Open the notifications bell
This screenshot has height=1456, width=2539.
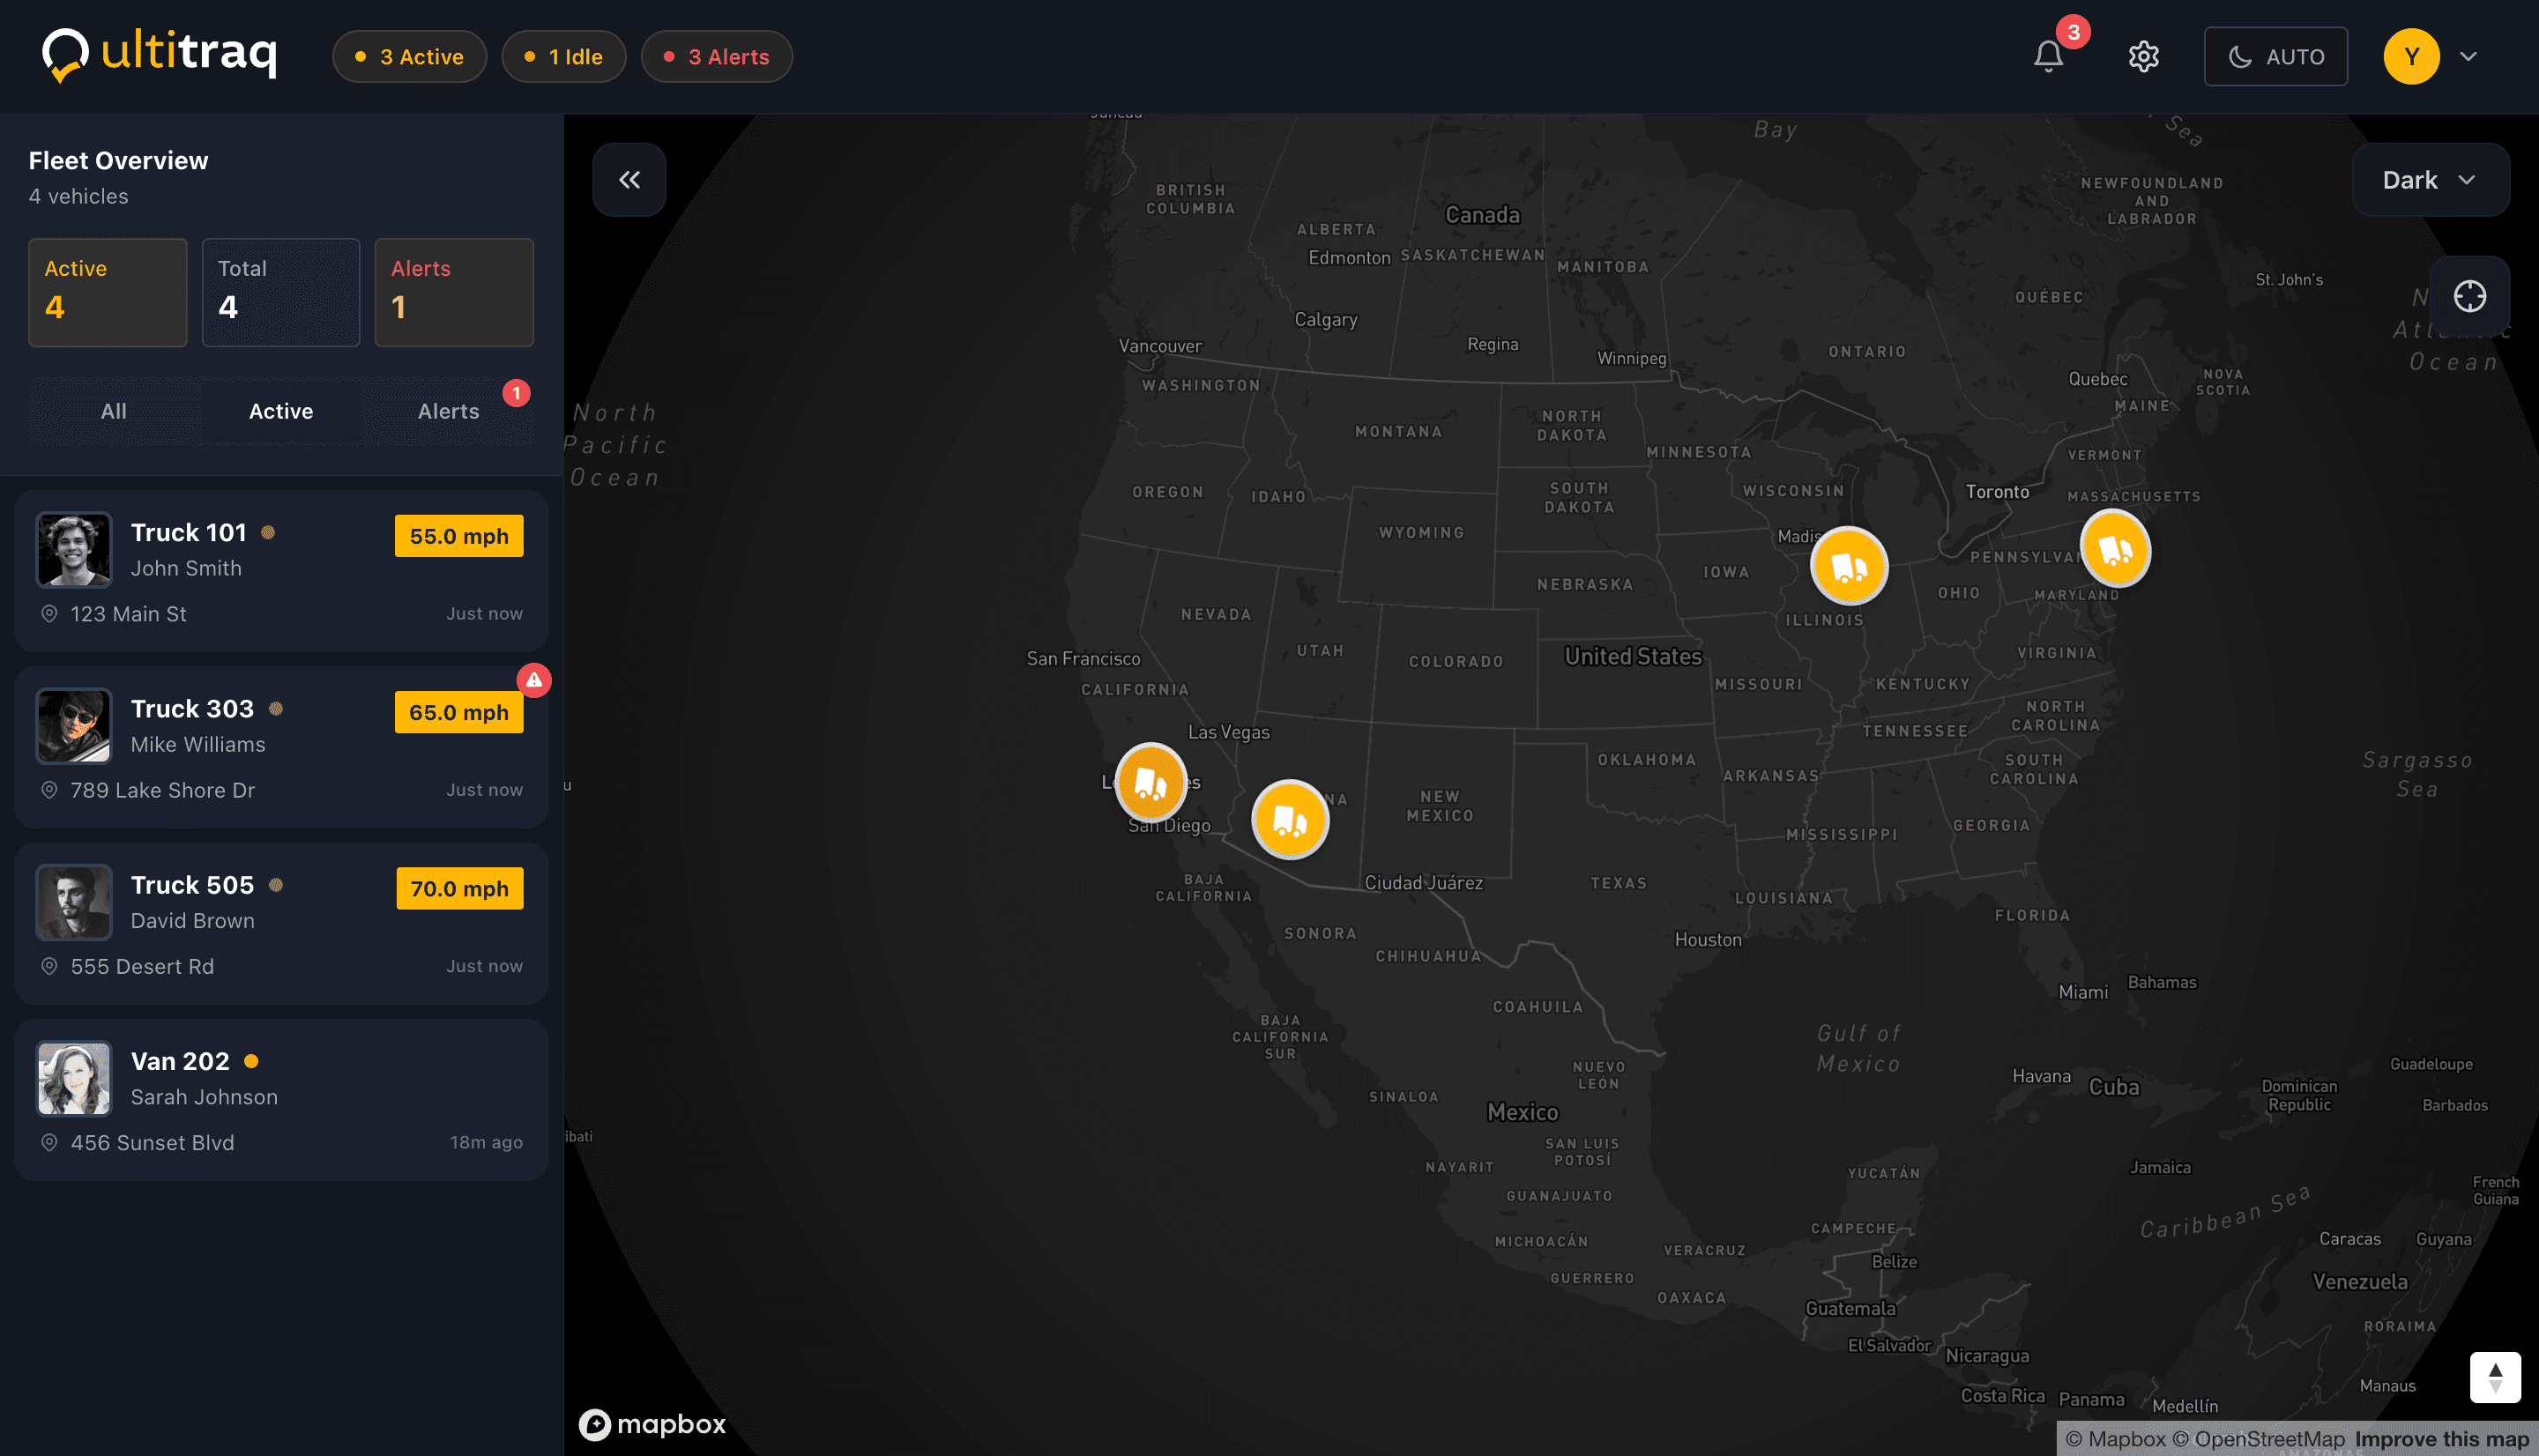point(2047,56)
